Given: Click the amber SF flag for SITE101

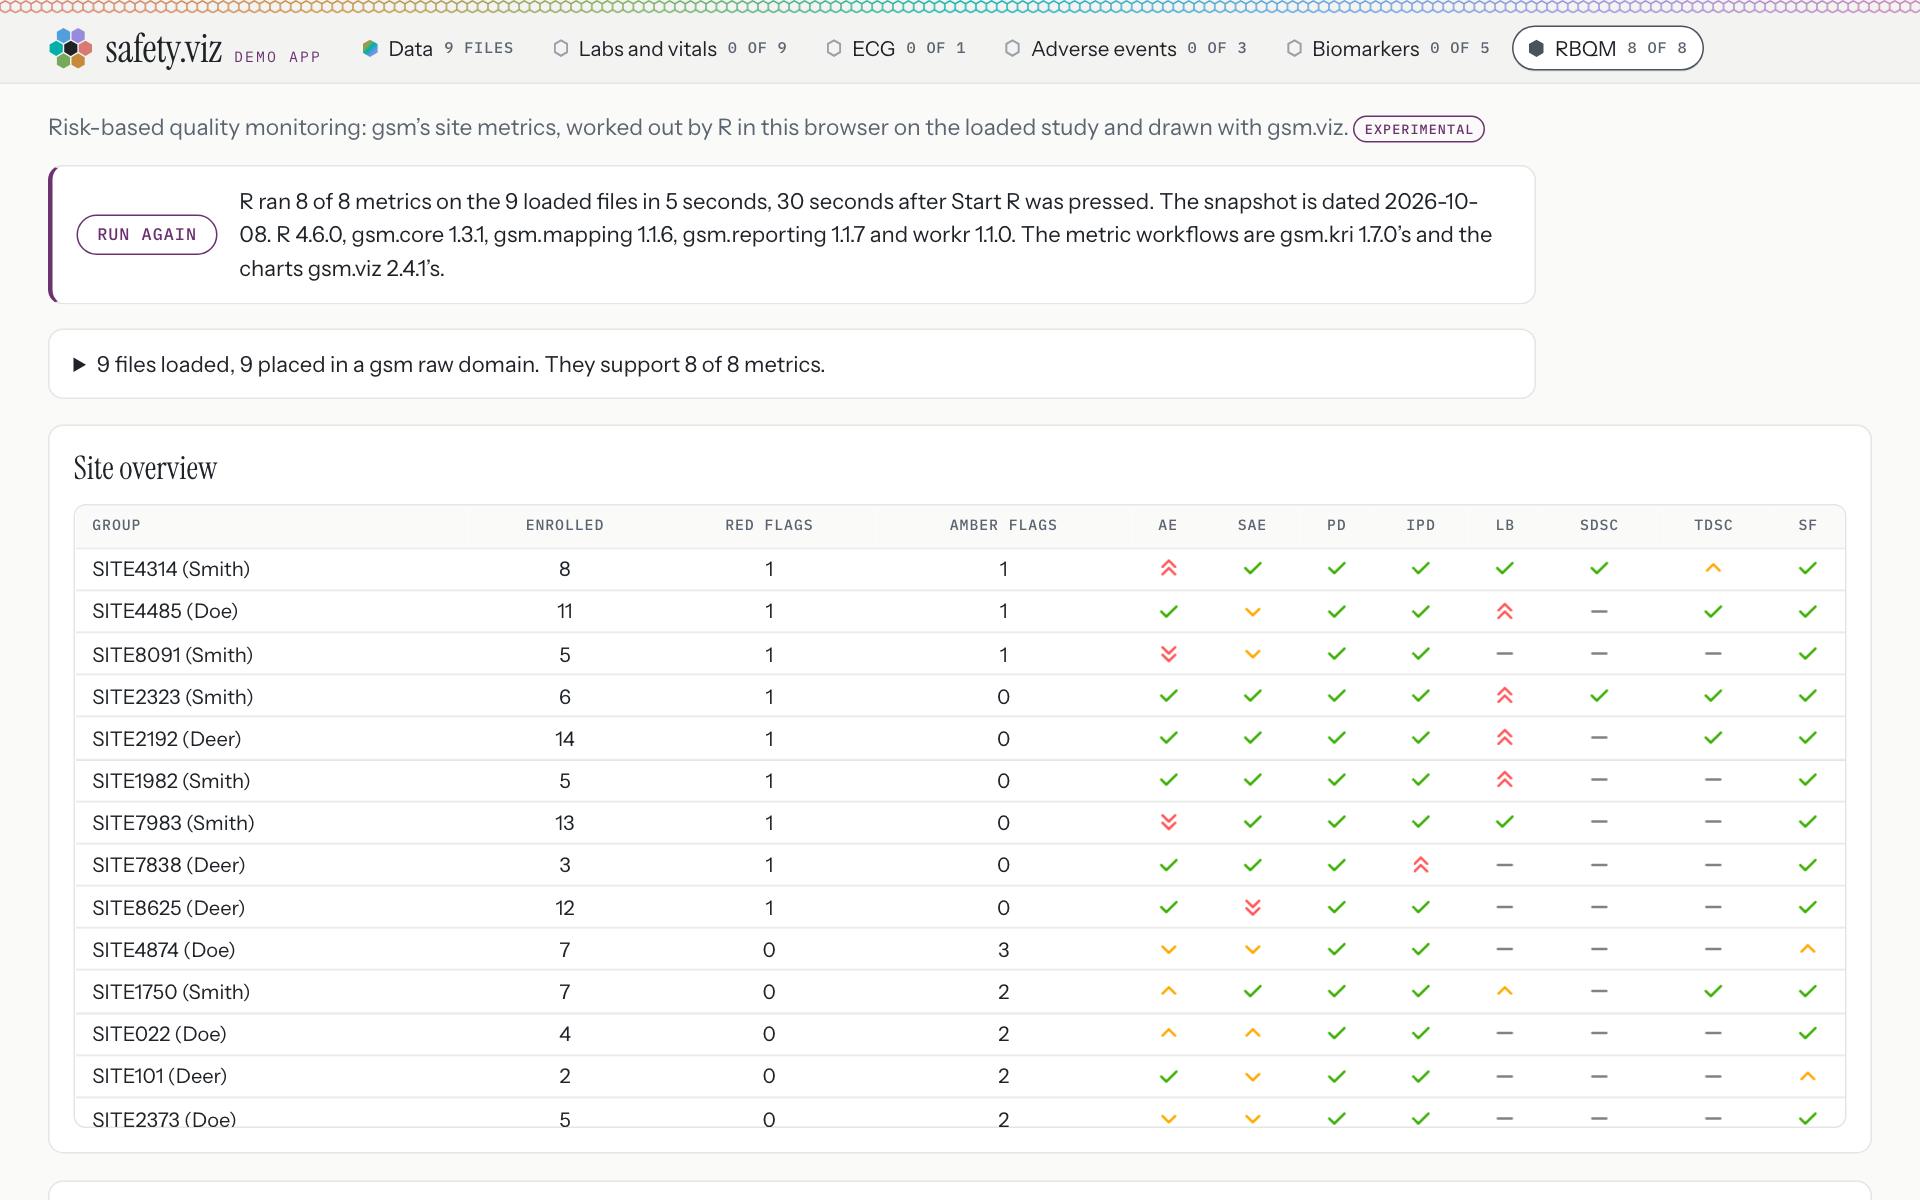Looking at the screenshot, I should 1807,1076.
